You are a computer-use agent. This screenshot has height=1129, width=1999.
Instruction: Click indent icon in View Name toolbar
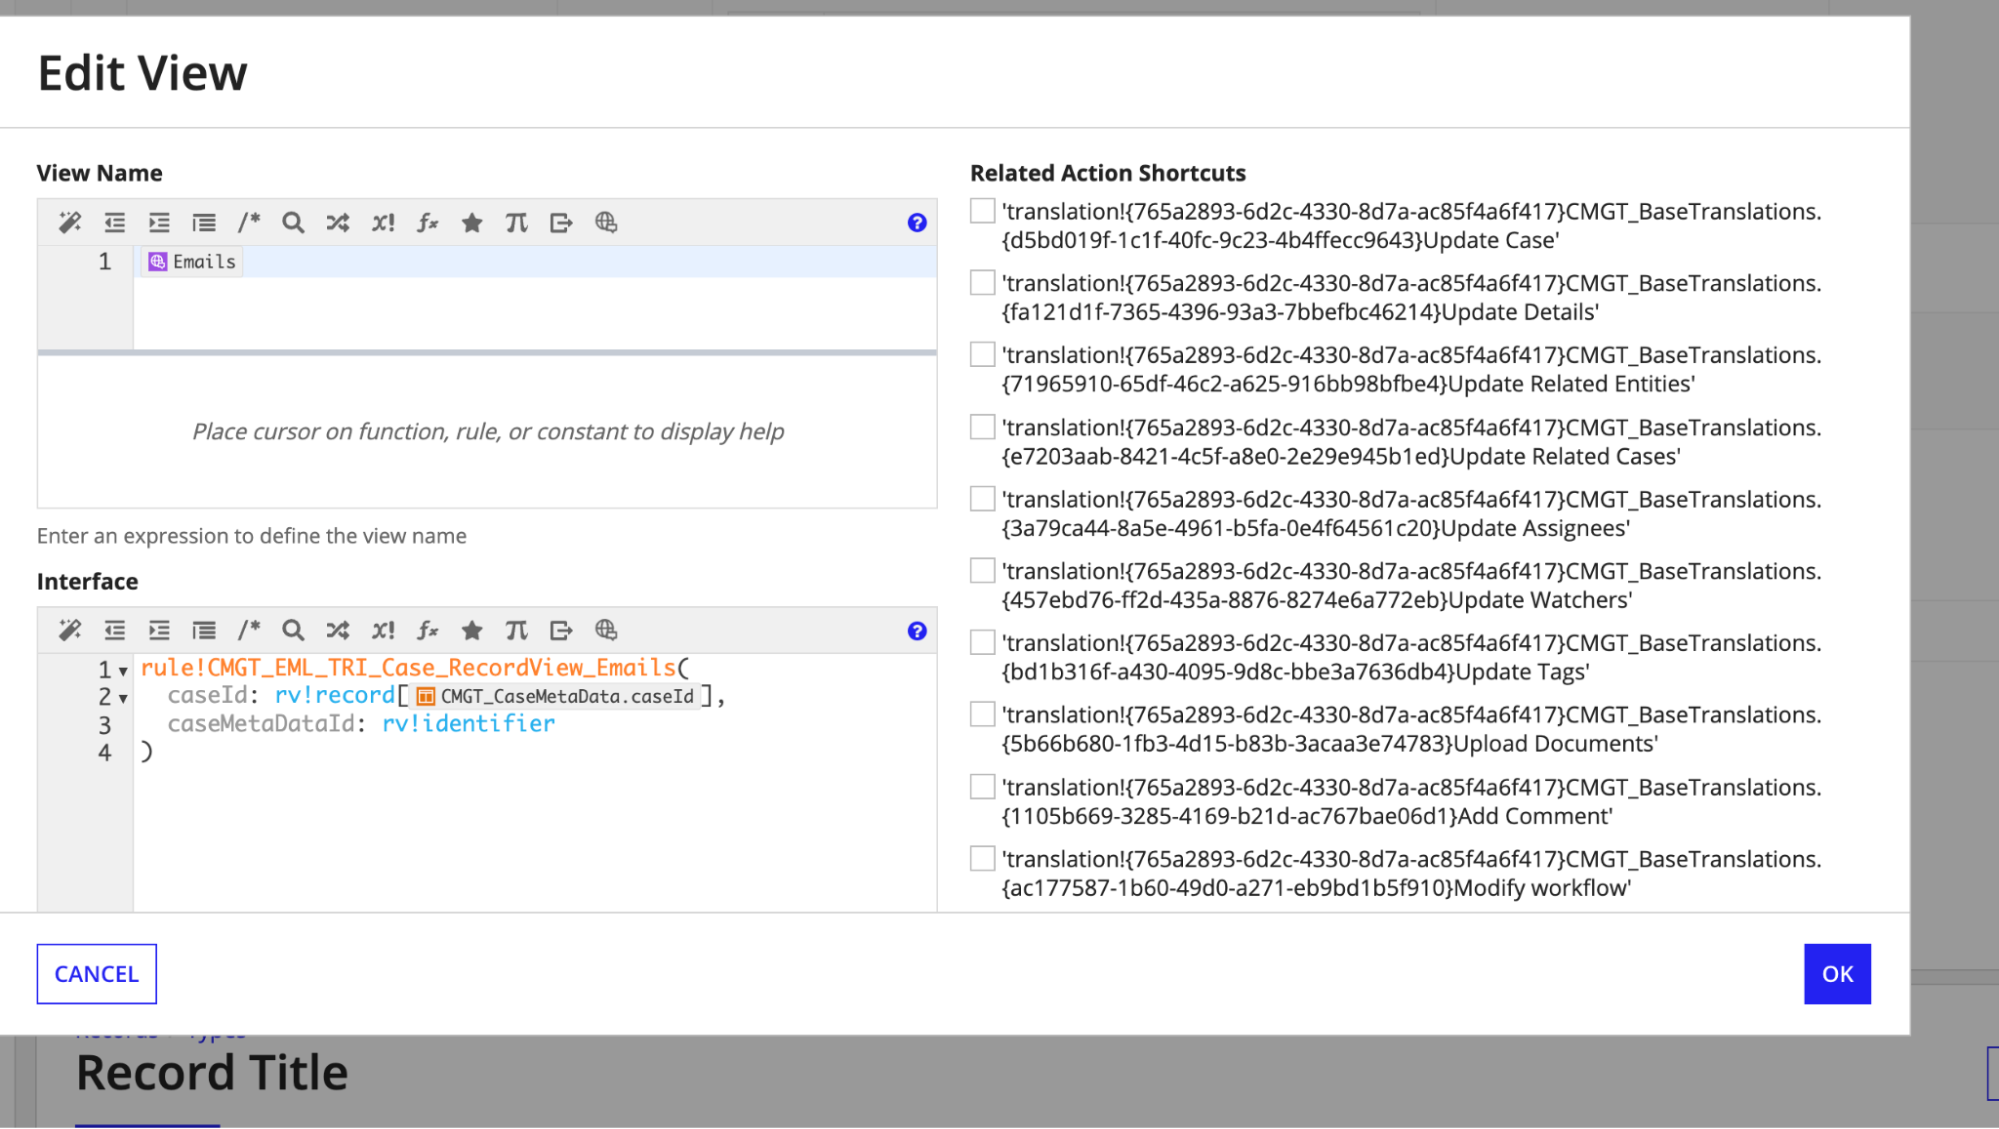point(159,223)
